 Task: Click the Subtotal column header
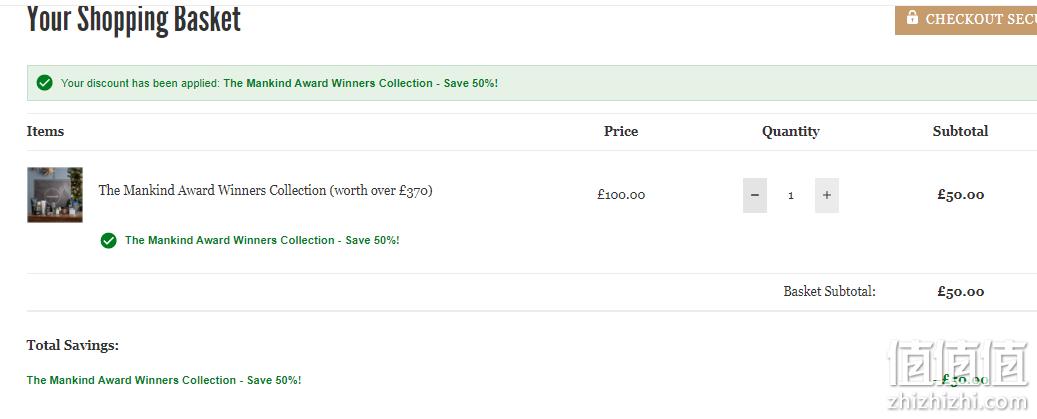tap(960, 131)
